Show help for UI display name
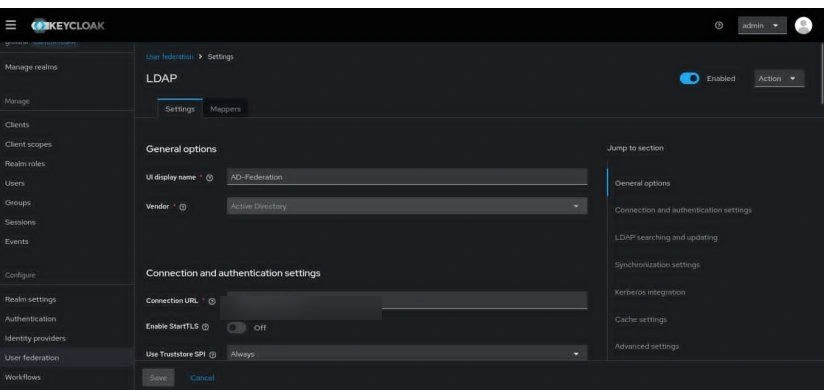 click(x=210, y=178)
